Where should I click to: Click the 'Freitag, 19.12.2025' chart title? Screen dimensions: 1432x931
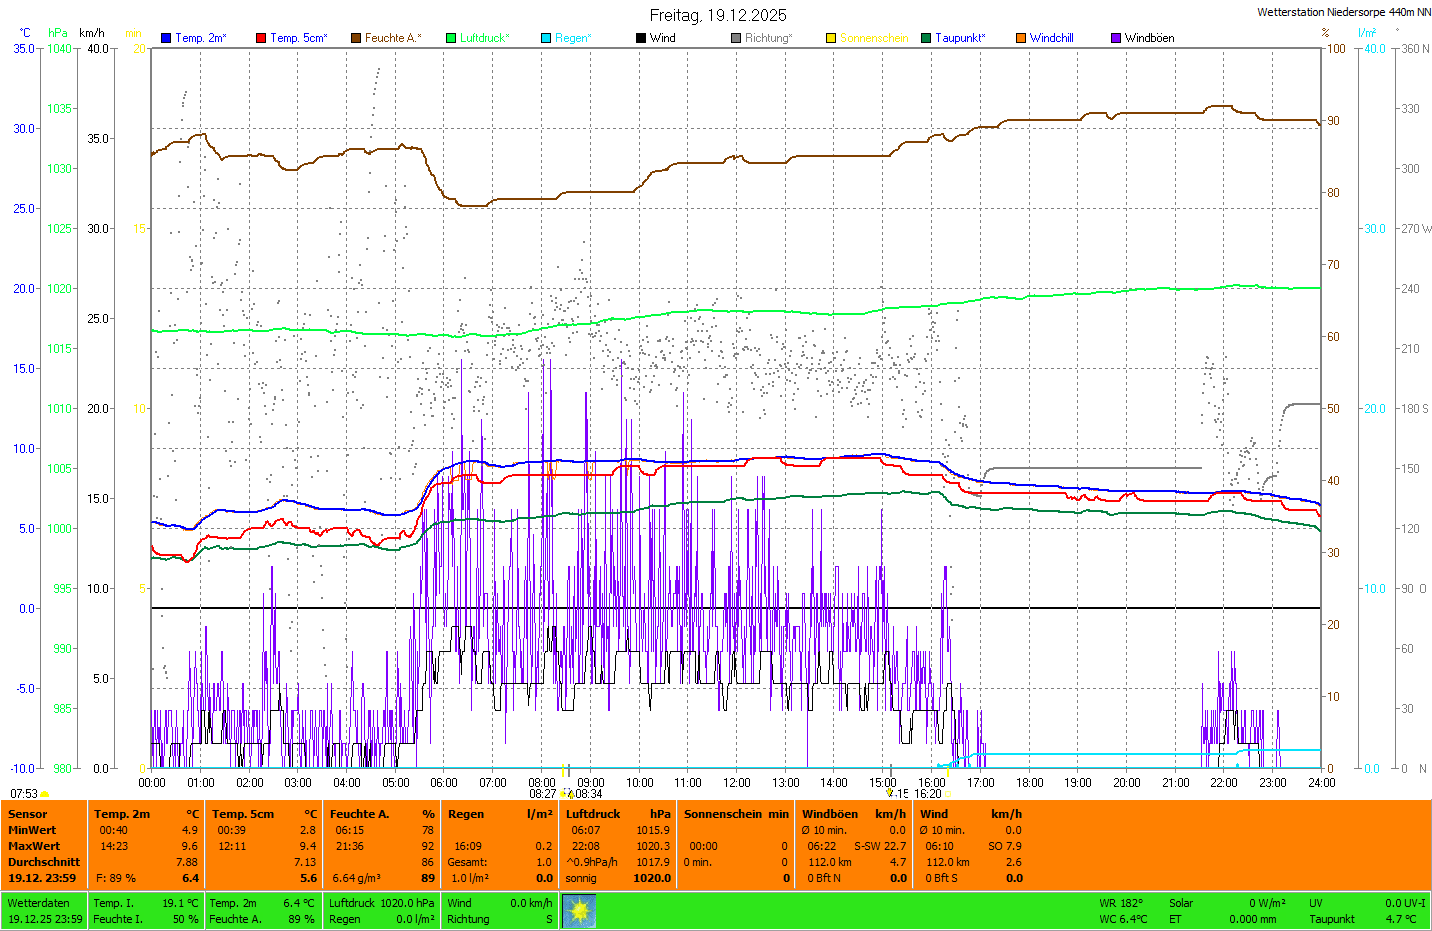pos(717,15)
